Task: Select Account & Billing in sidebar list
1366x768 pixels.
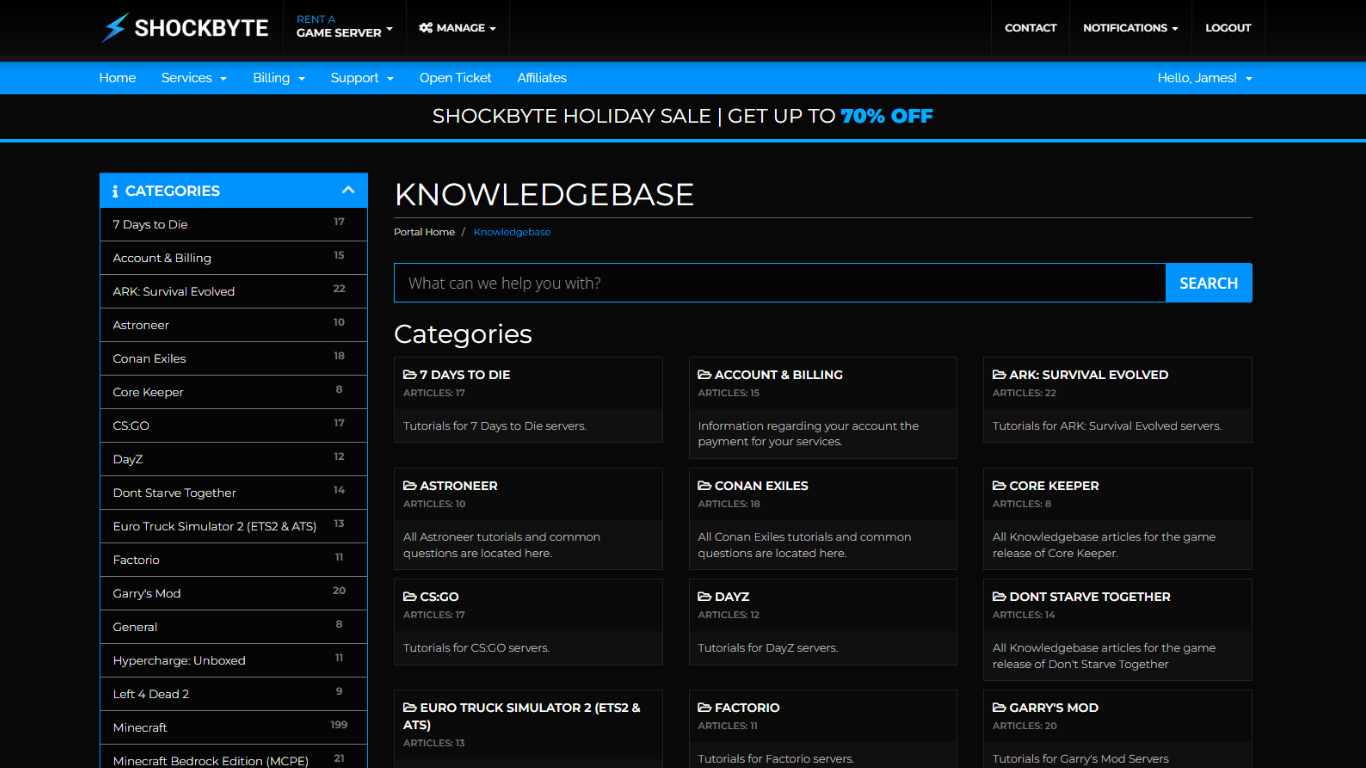Action: pyautogui.click(x=234, y=258)
